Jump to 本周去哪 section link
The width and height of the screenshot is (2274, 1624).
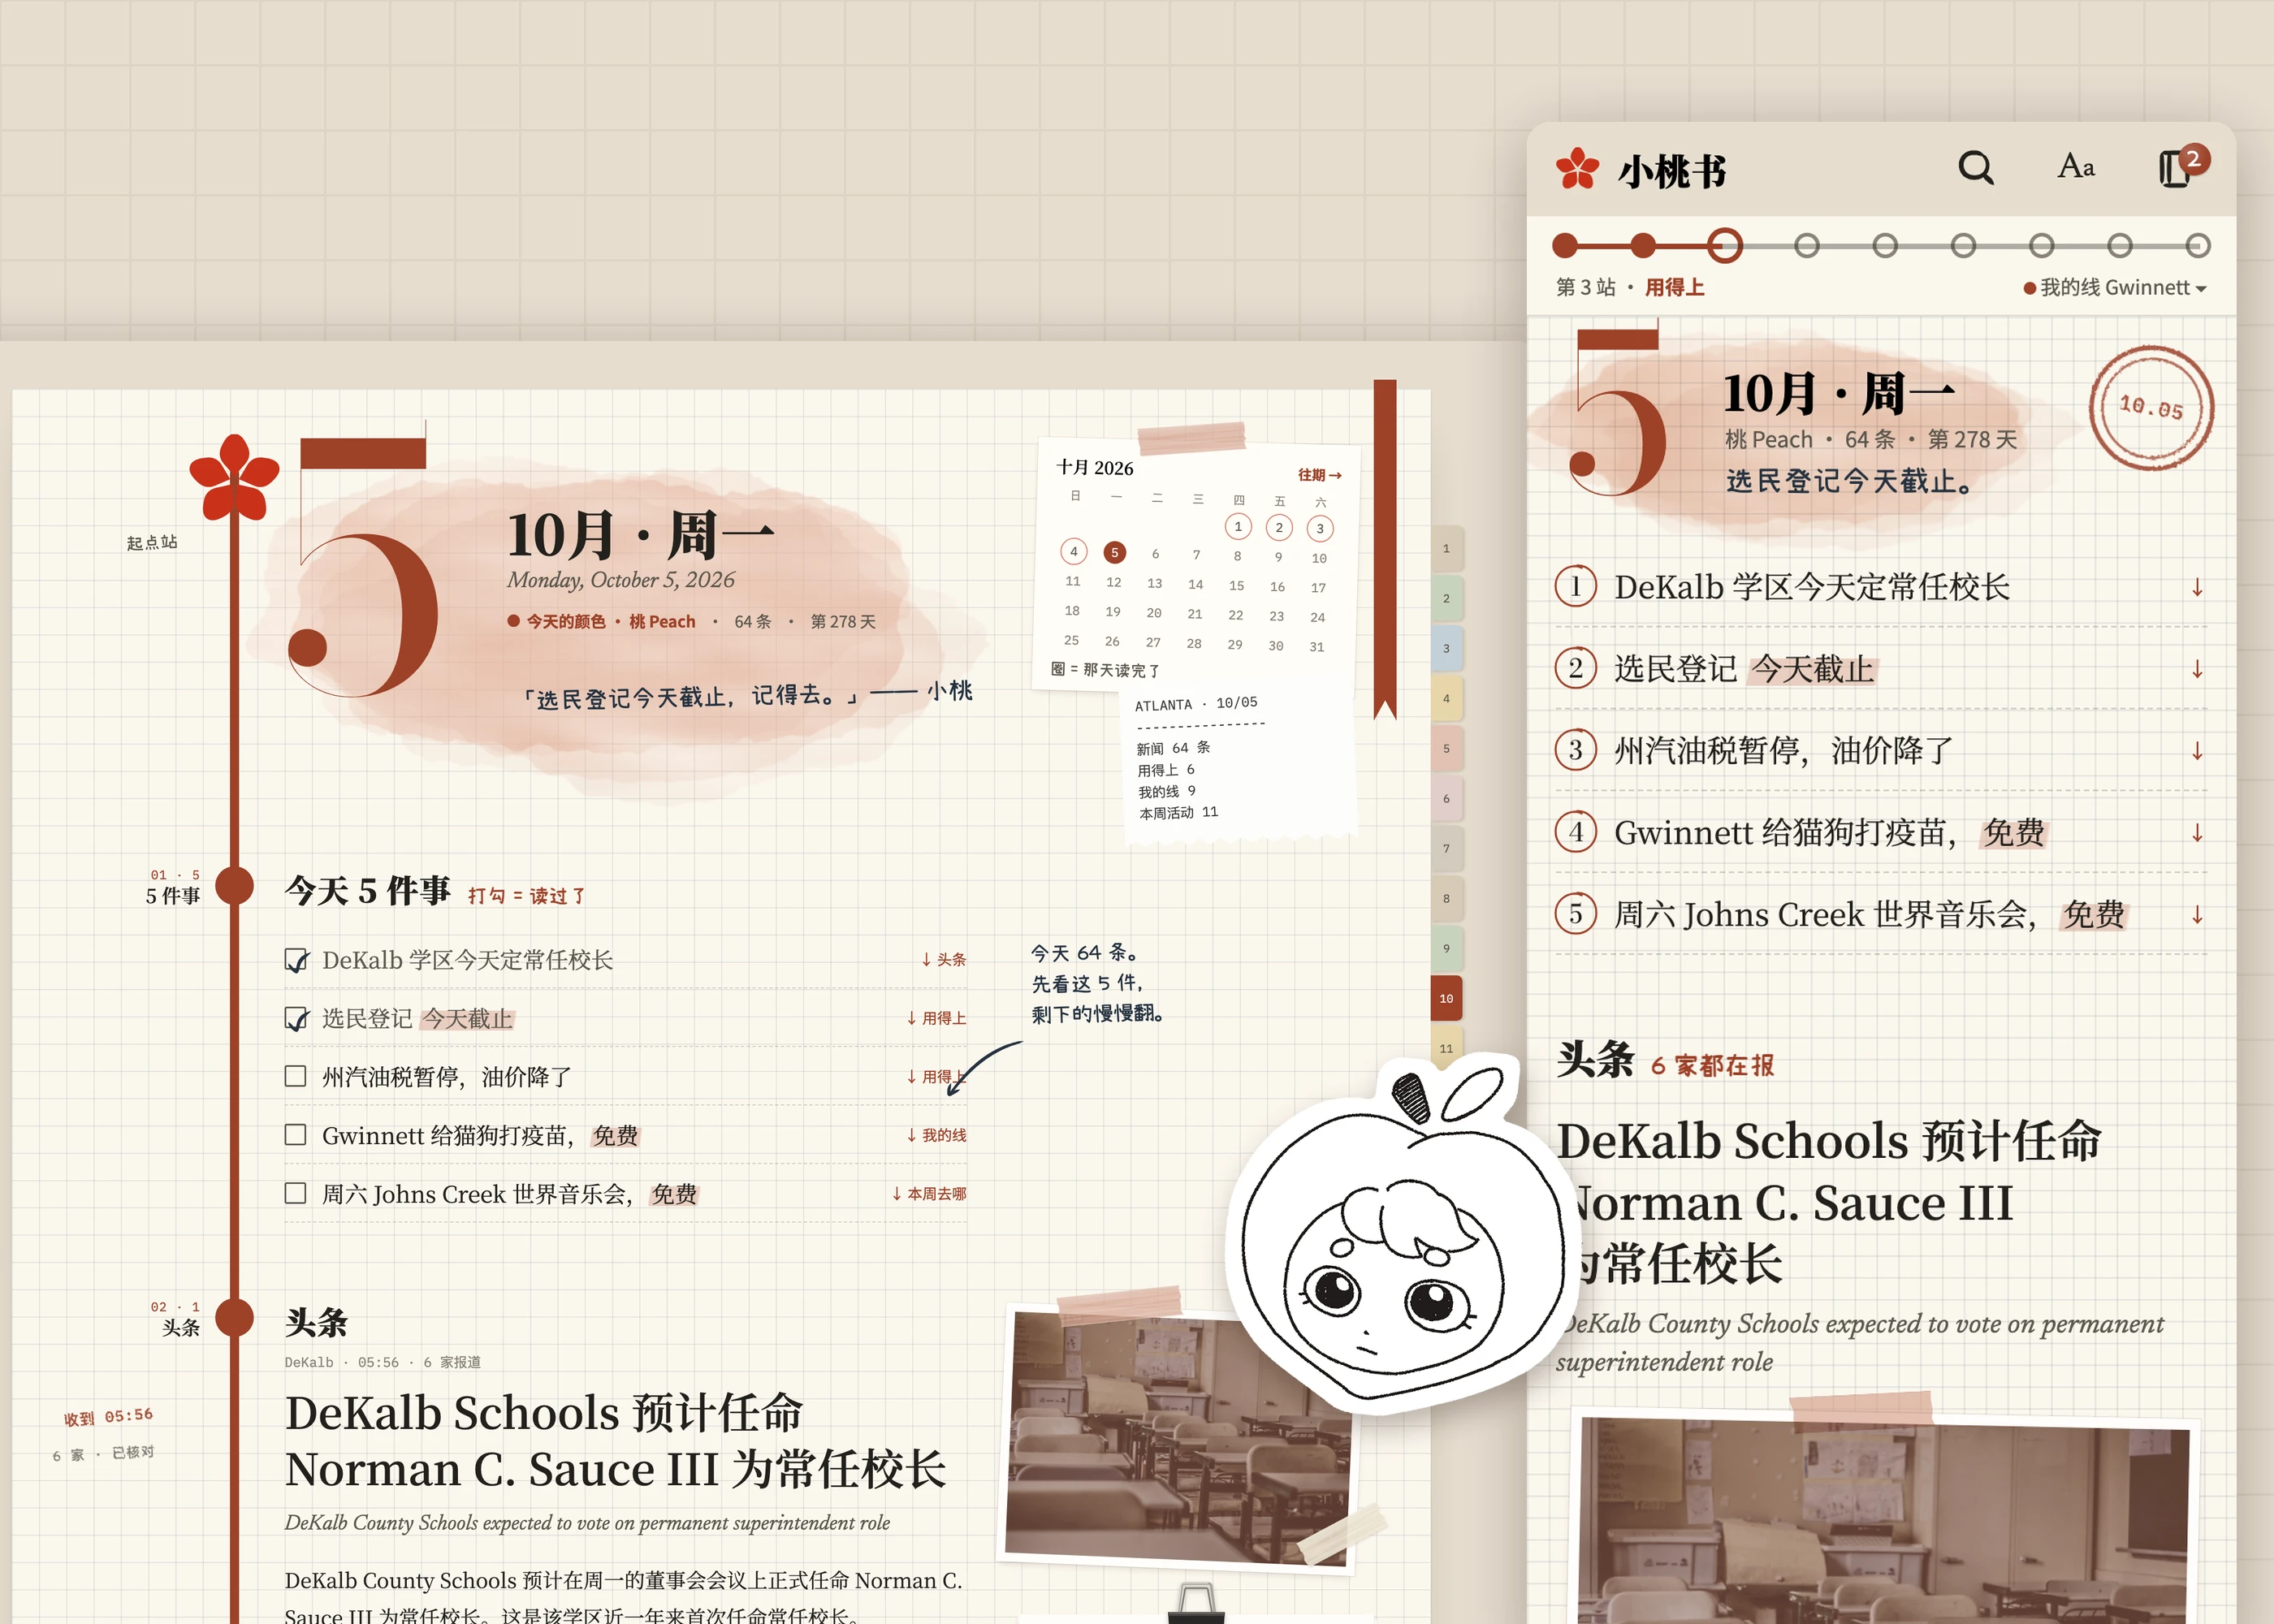click(929, 1193)
